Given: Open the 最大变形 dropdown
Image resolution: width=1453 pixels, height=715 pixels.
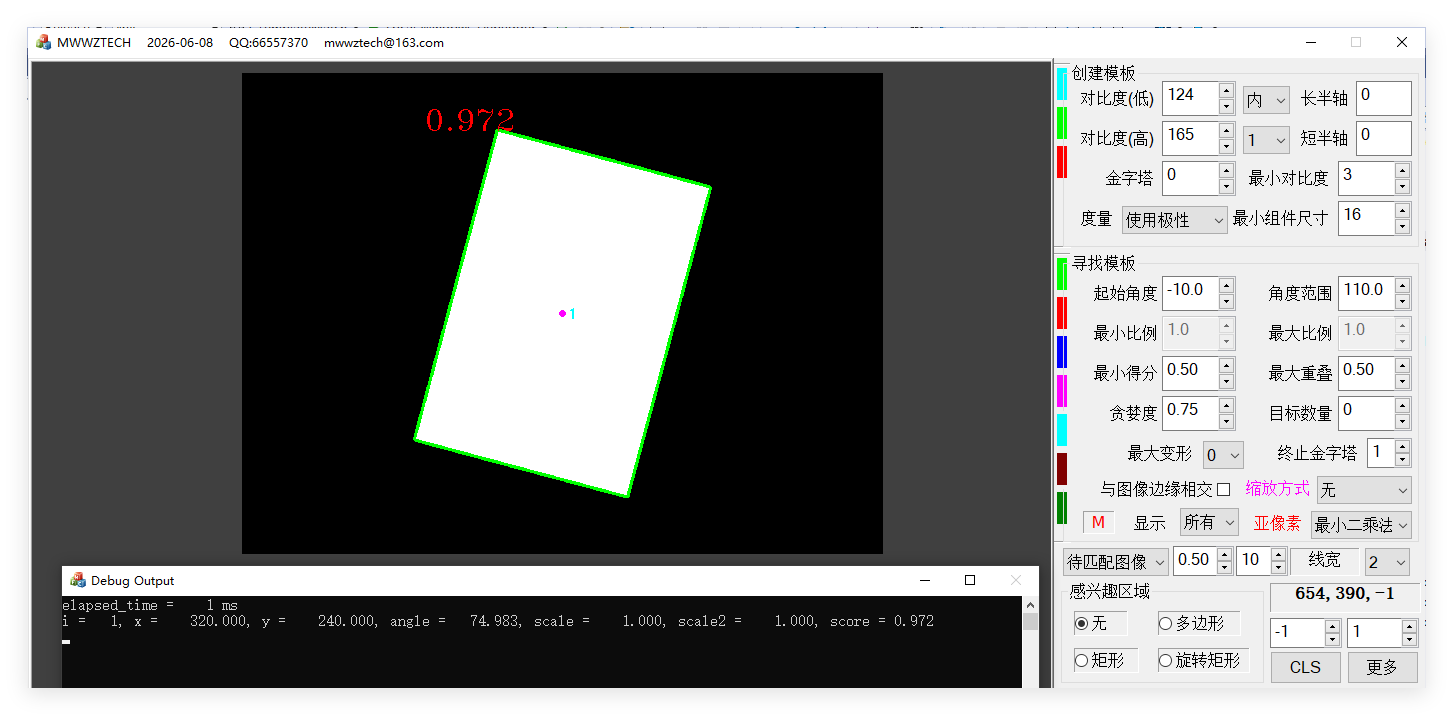Looking at the screenshot, I should click(1223, 454).
